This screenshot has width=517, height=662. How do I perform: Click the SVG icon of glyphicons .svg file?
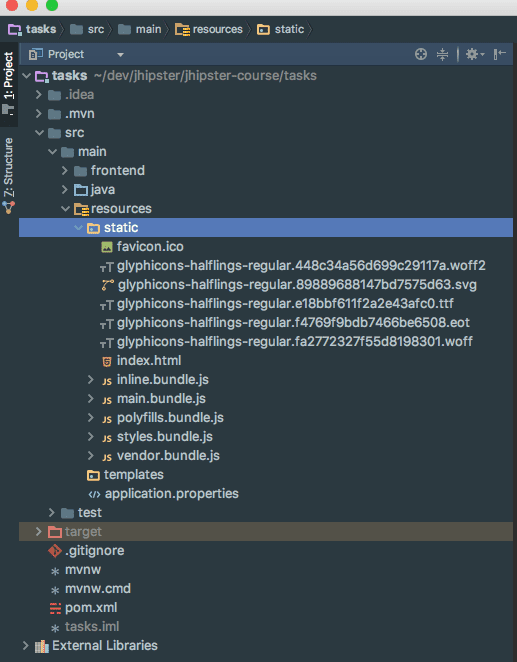[107, 285]
